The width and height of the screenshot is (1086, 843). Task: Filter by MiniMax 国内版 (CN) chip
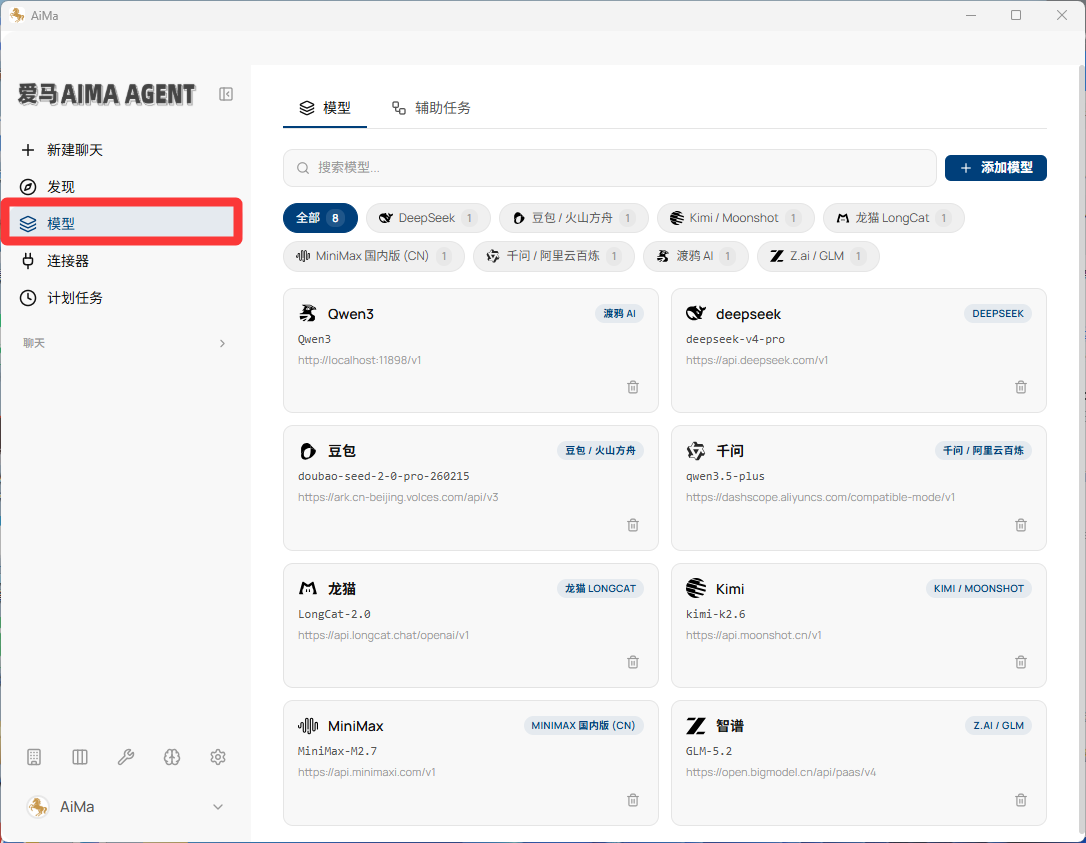(374, 256)
